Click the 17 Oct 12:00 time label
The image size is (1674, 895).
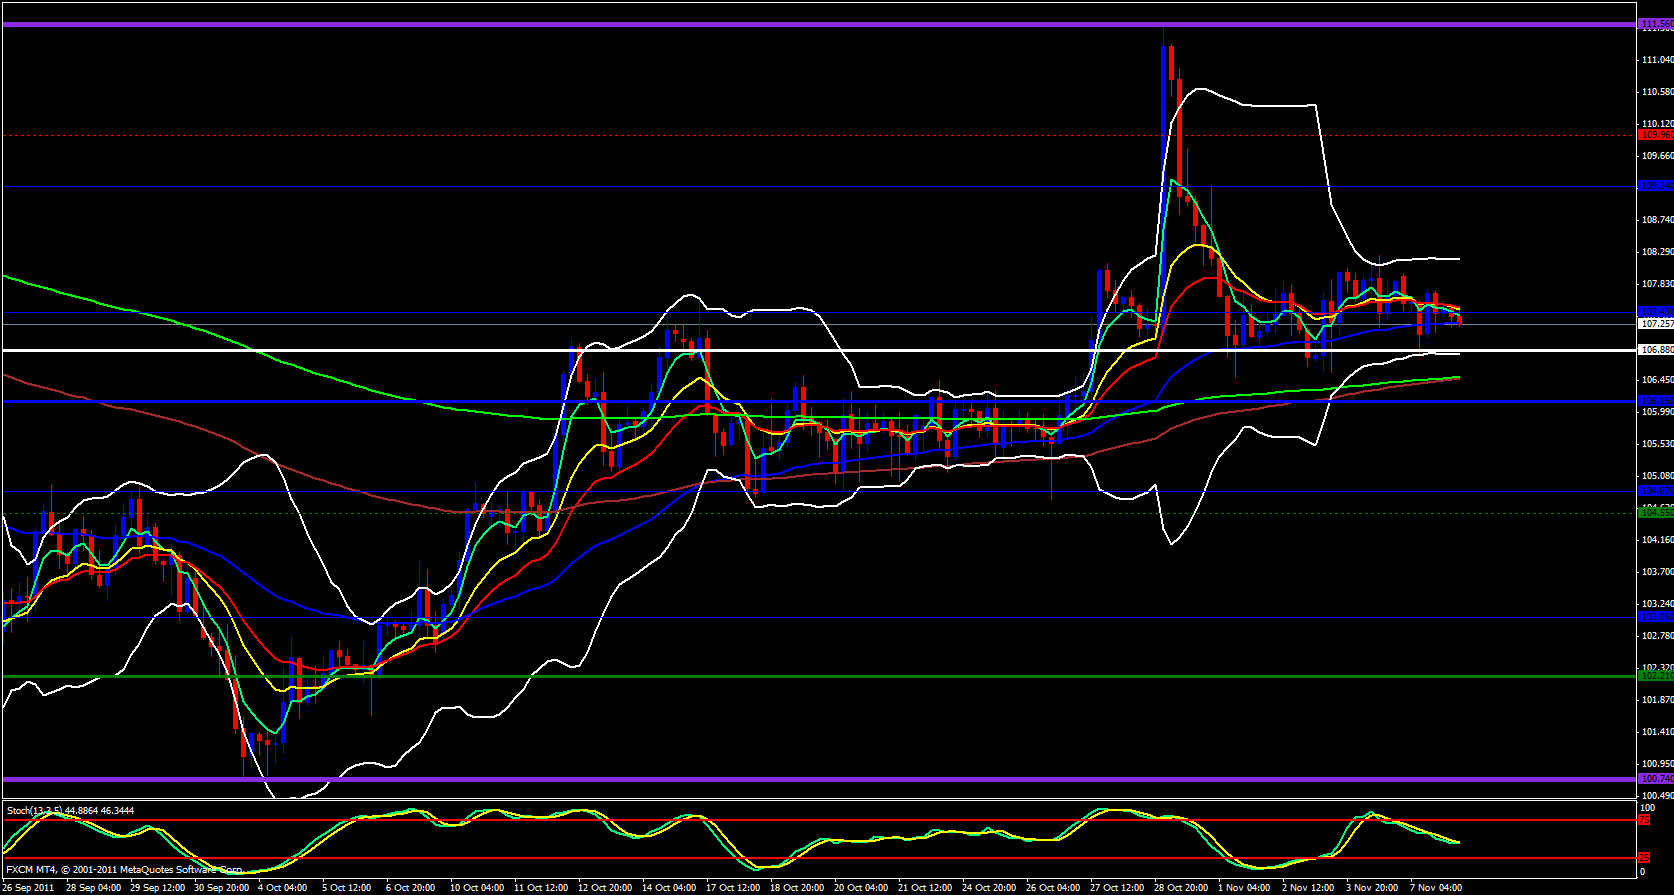[x=735, y=888]
